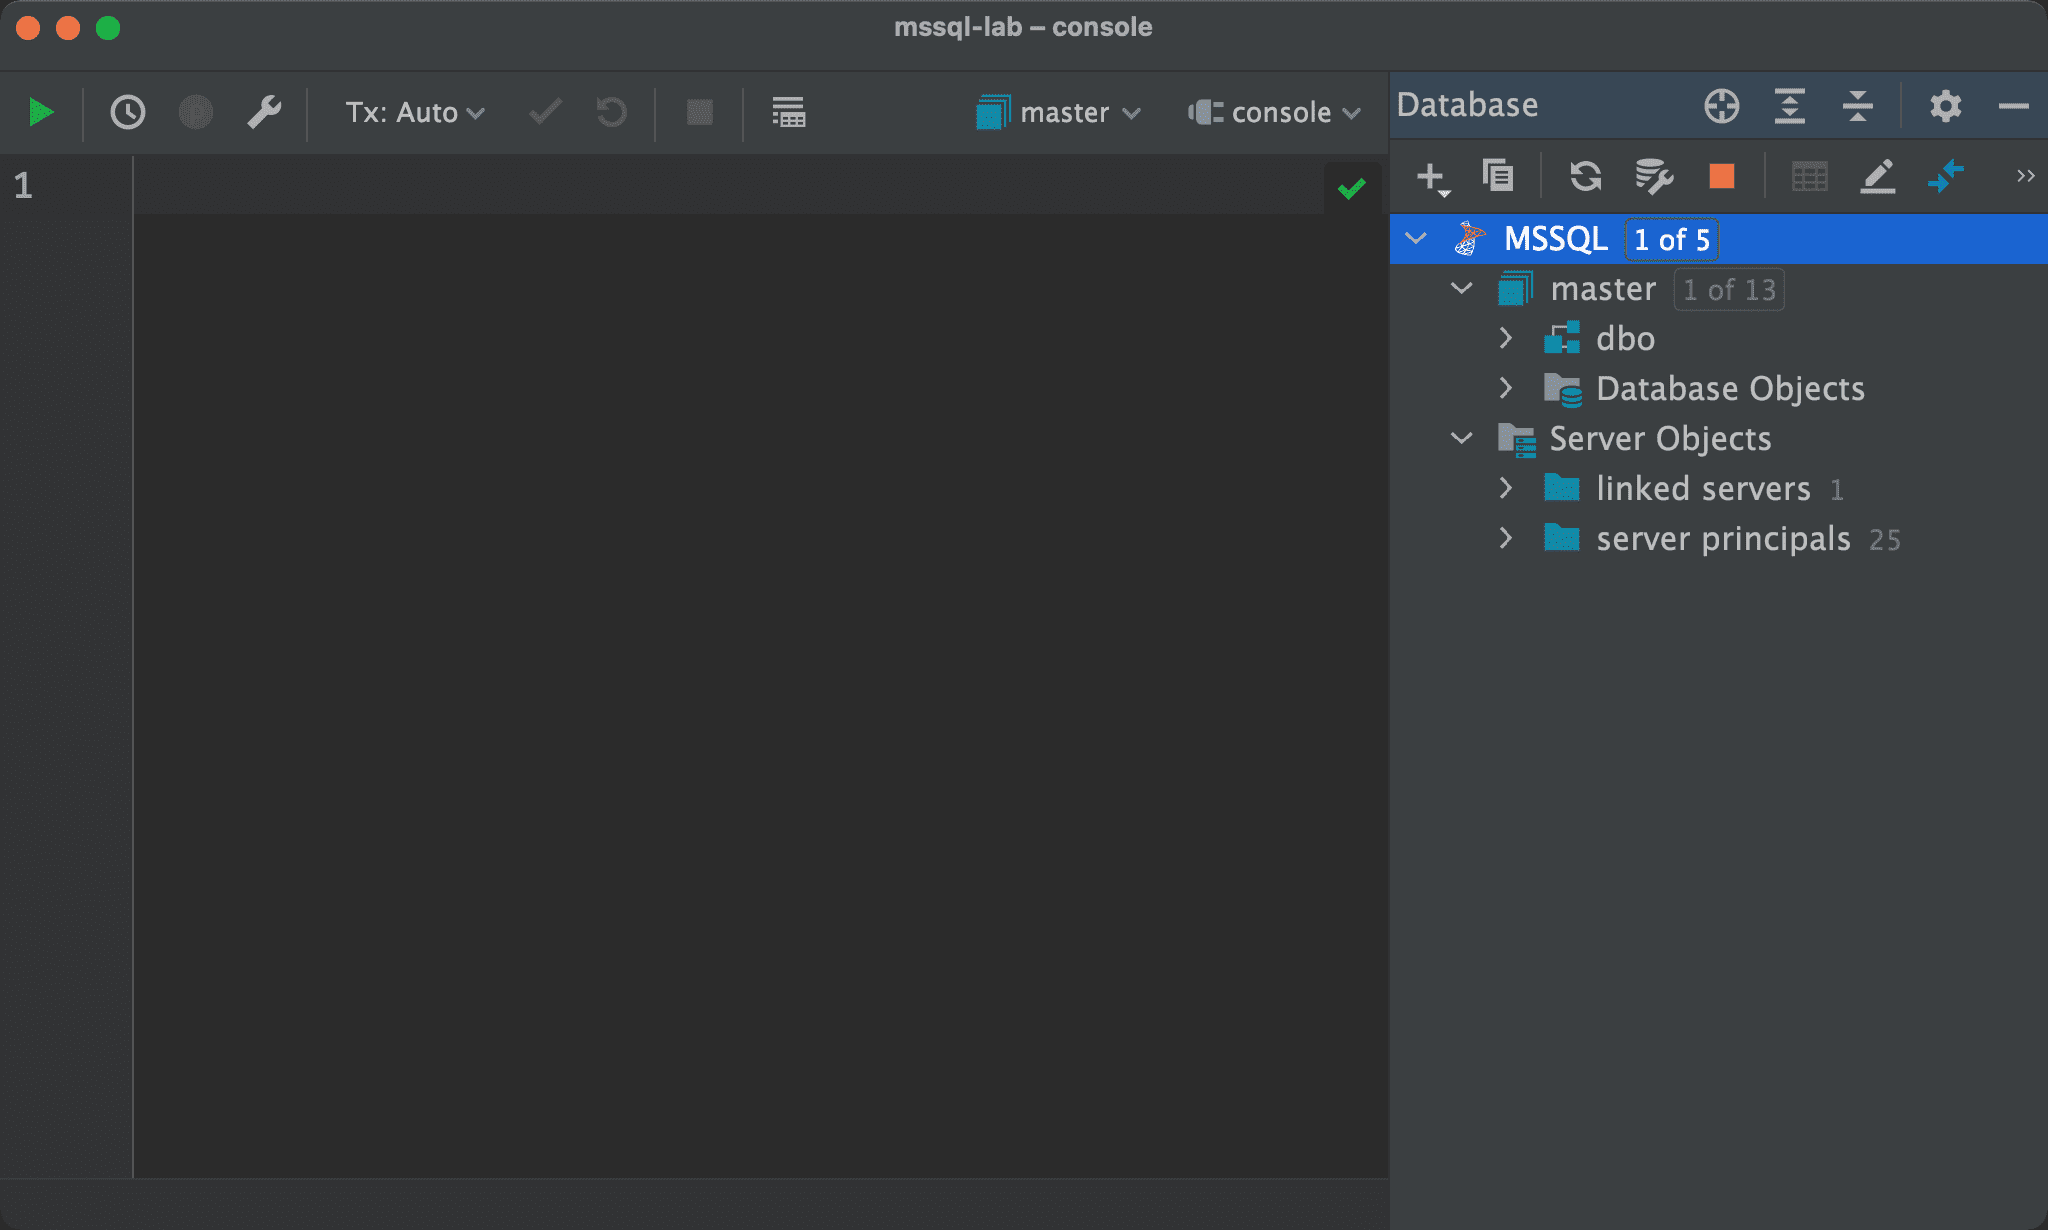This screenshot has width=2048, height=1230.
Task: Open the console session dropdown
Action: click(1275, 112)
